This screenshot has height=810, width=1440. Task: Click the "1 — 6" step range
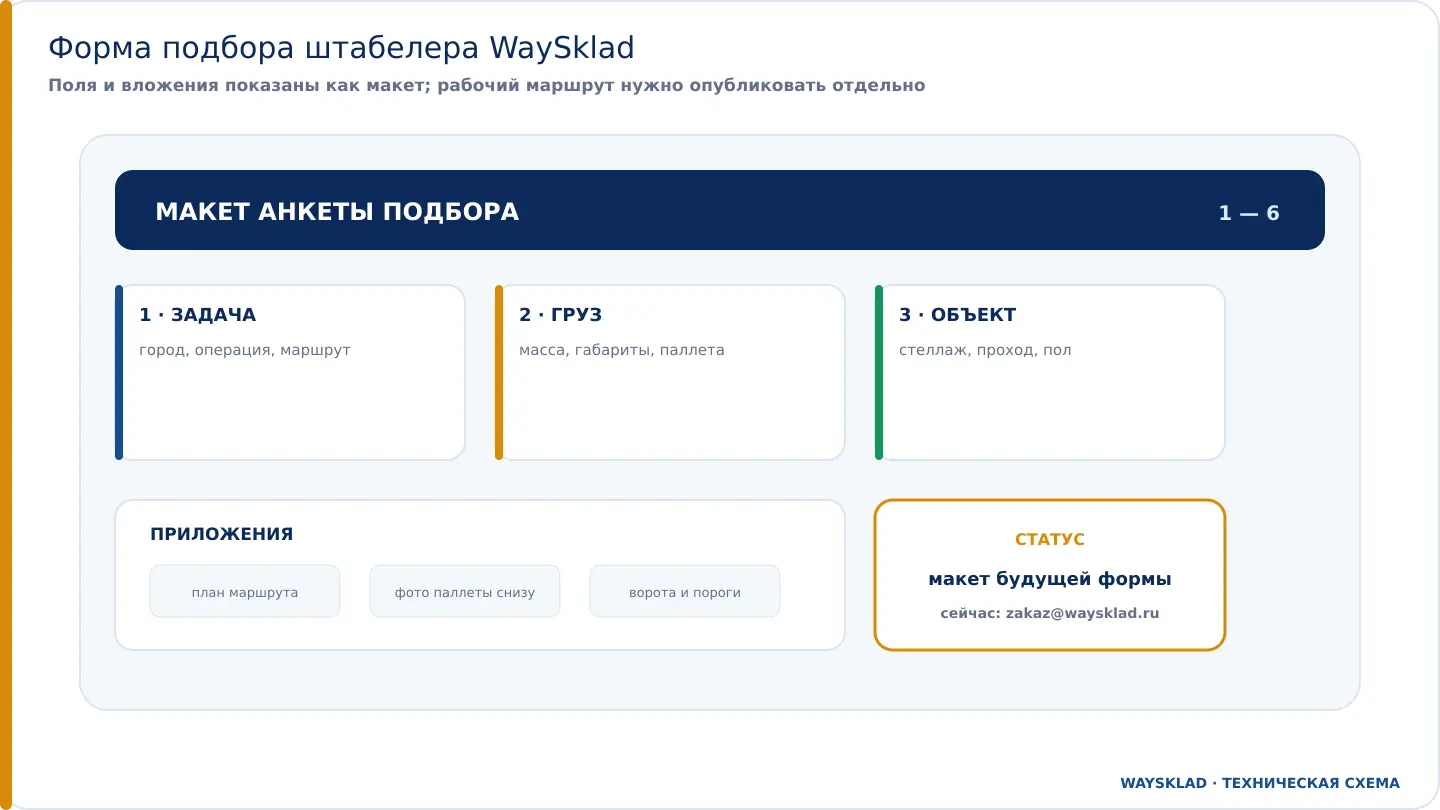[1249, 213]
